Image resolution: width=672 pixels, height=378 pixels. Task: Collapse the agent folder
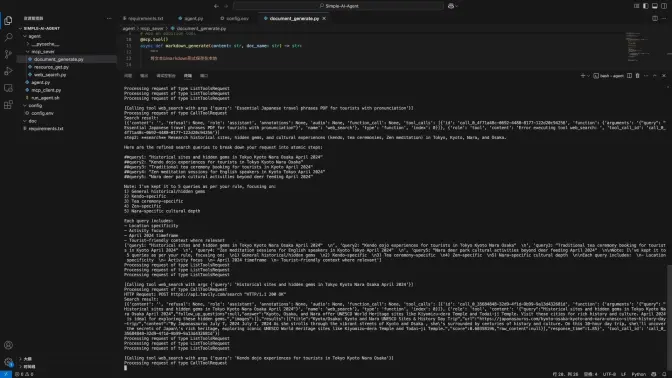[34, 36]
